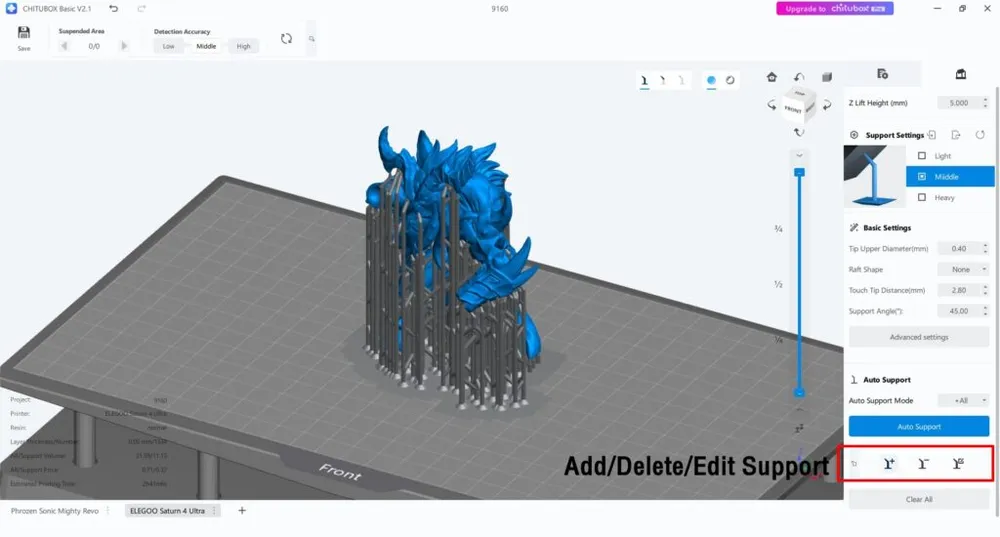Switch to the ELEGOO Saturn 4 Ultra tab
This screenshot has height=537, width=1000.
click(166, 511)
